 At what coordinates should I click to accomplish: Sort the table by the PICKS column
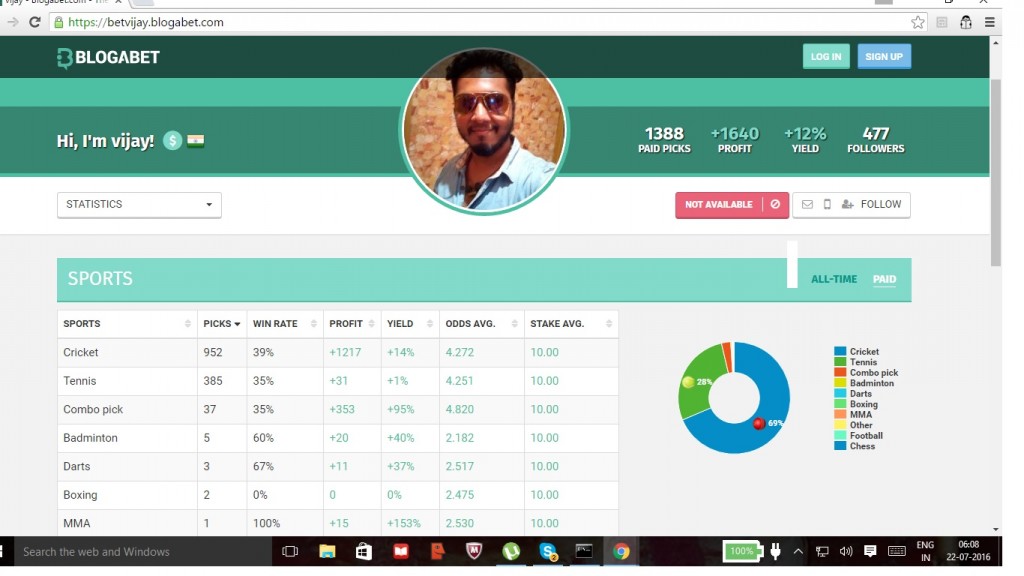coord(222,324)
